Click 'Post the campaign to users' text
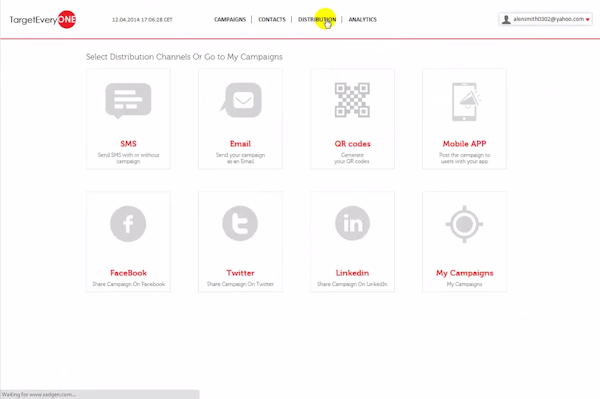 pyautogui.click(x=465, y=158)
